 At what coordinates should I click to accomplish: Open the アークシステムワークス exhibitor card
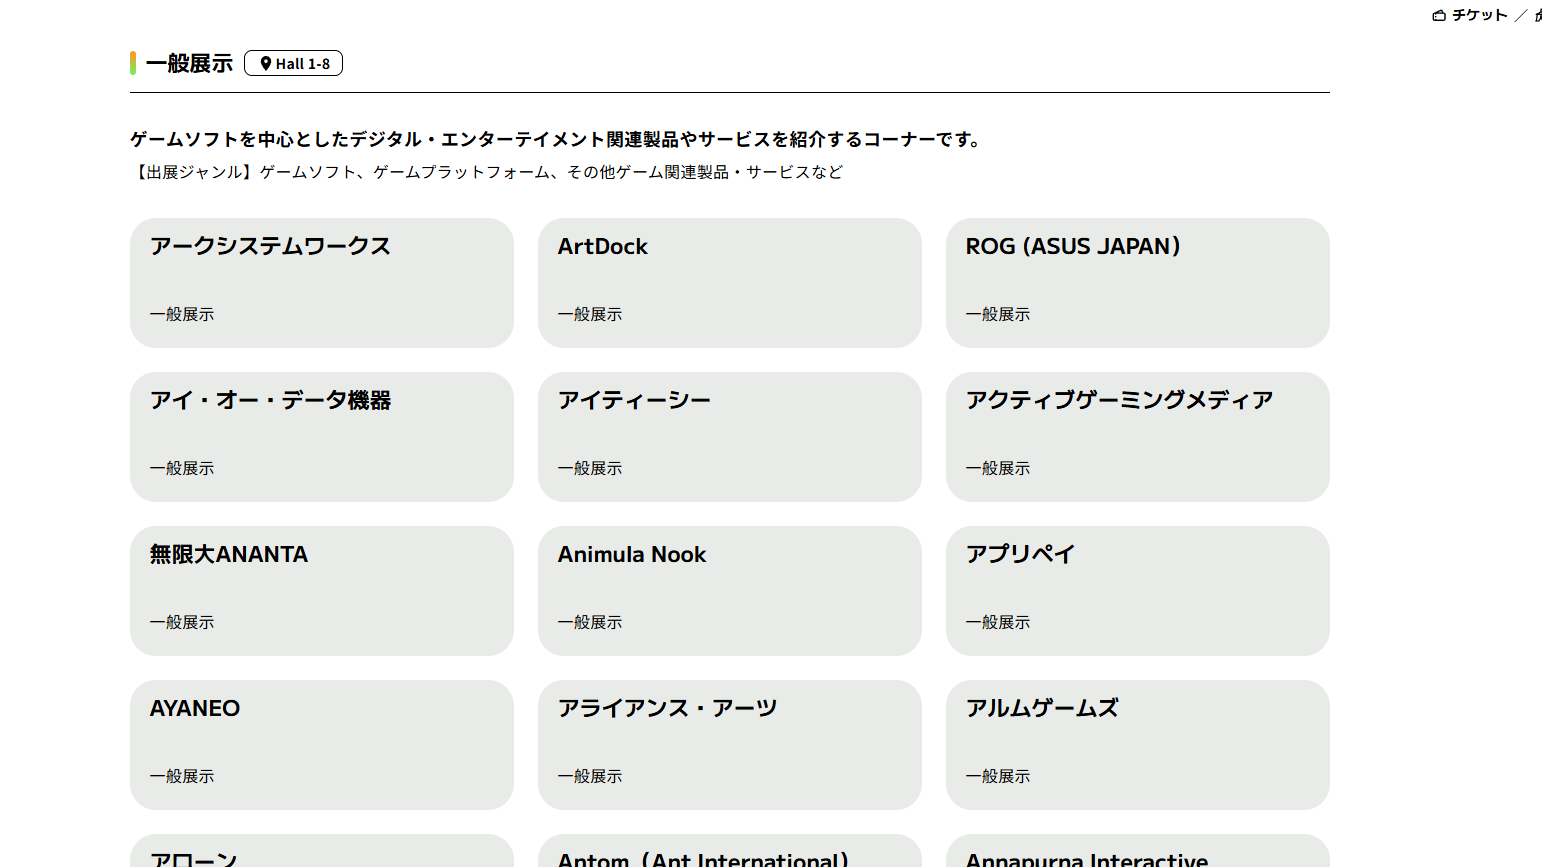point(321,283)
